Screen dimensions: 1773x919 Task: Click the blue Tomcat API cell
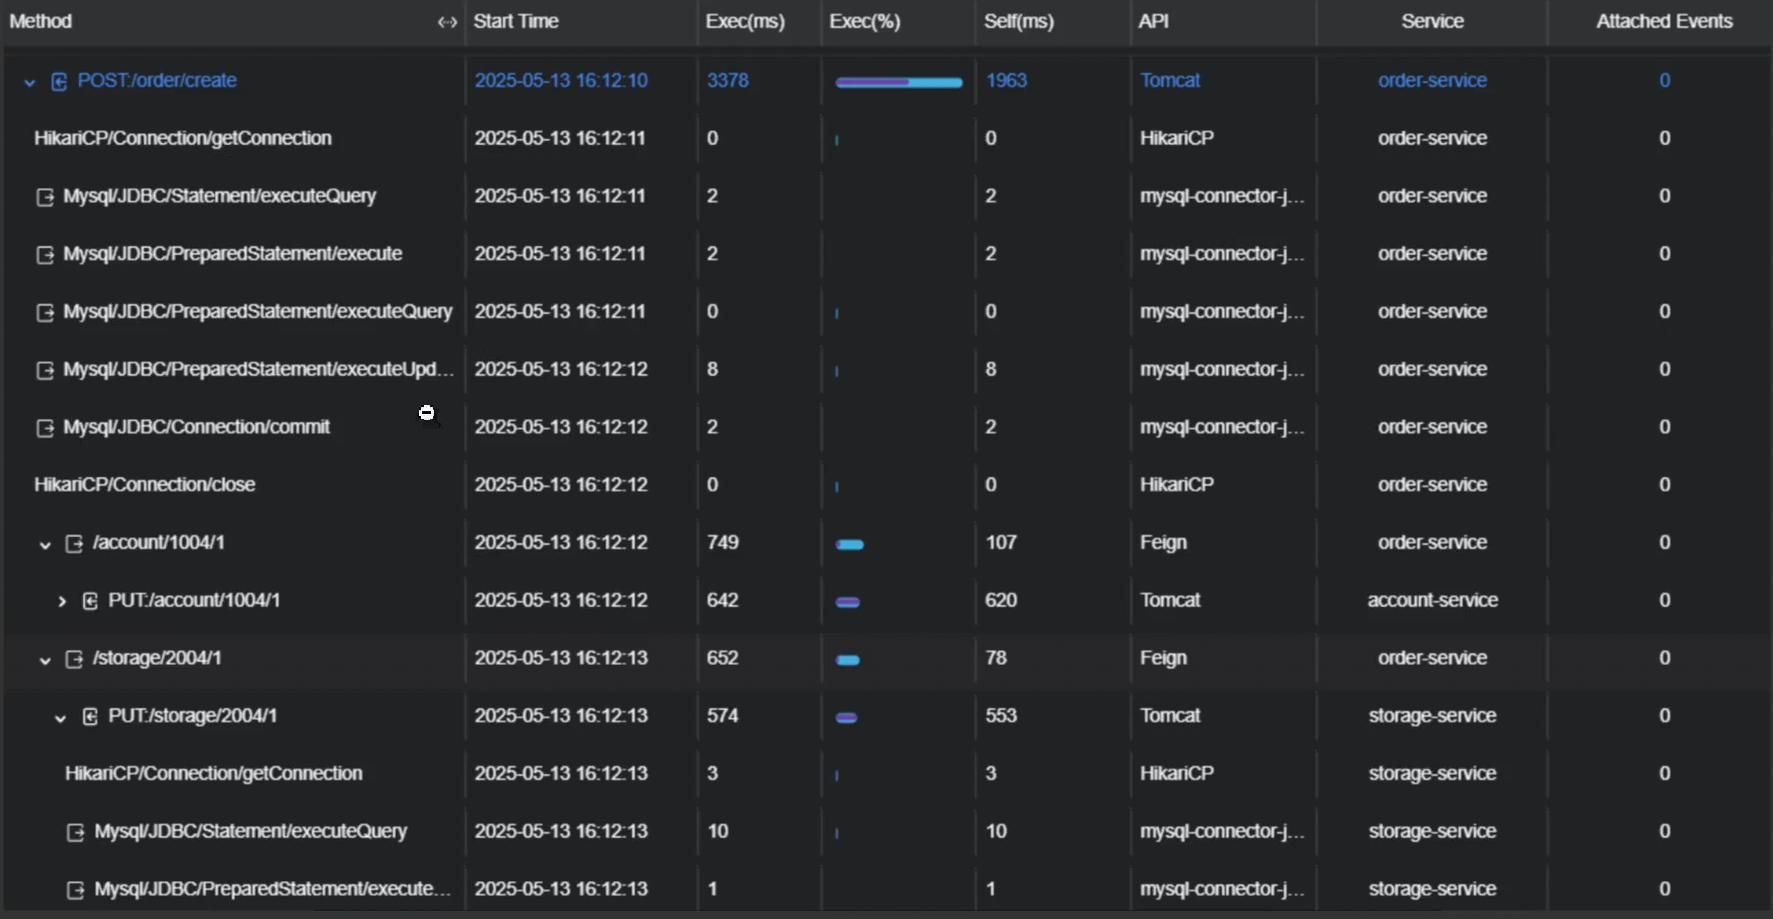coord(1170,80)
